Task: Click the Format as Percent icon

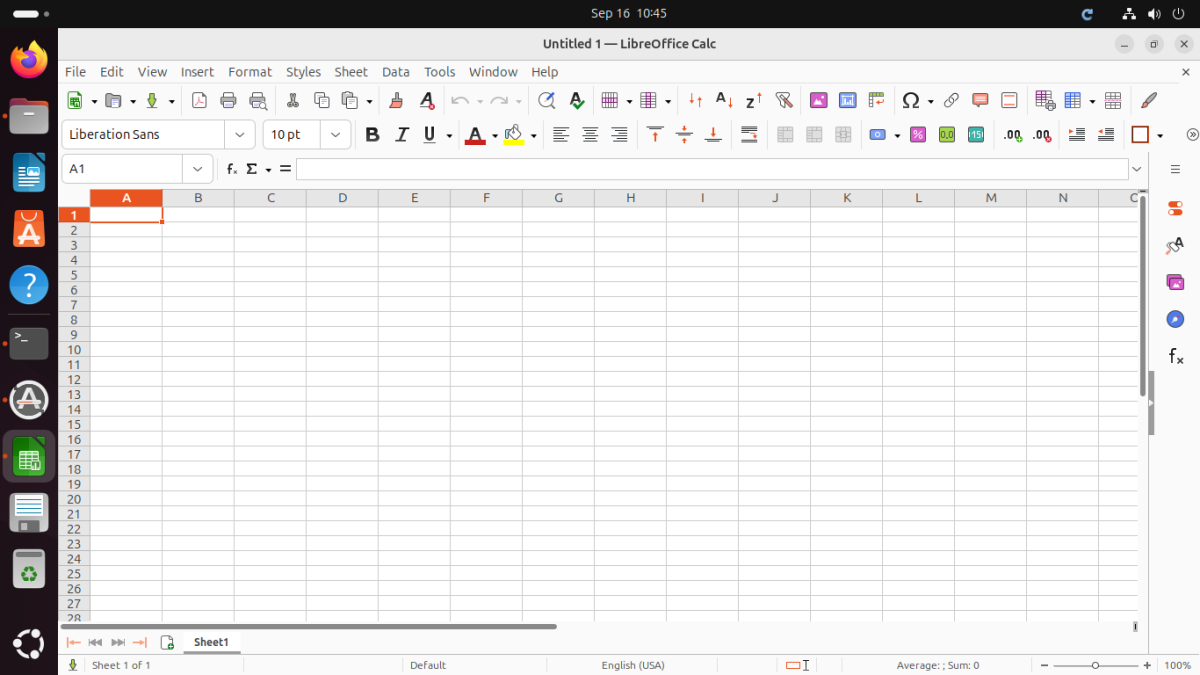Action: (x=917, y=135)
